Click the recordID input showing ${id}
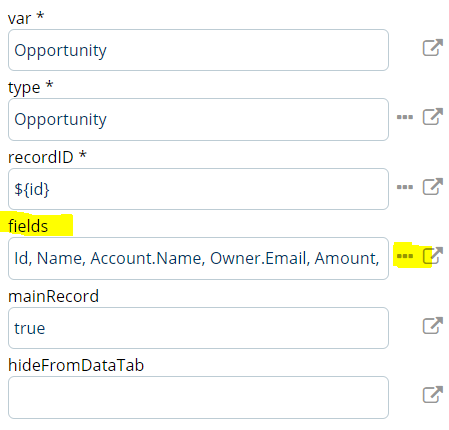This screenshot has width=449, height=430. pos(198,189)
